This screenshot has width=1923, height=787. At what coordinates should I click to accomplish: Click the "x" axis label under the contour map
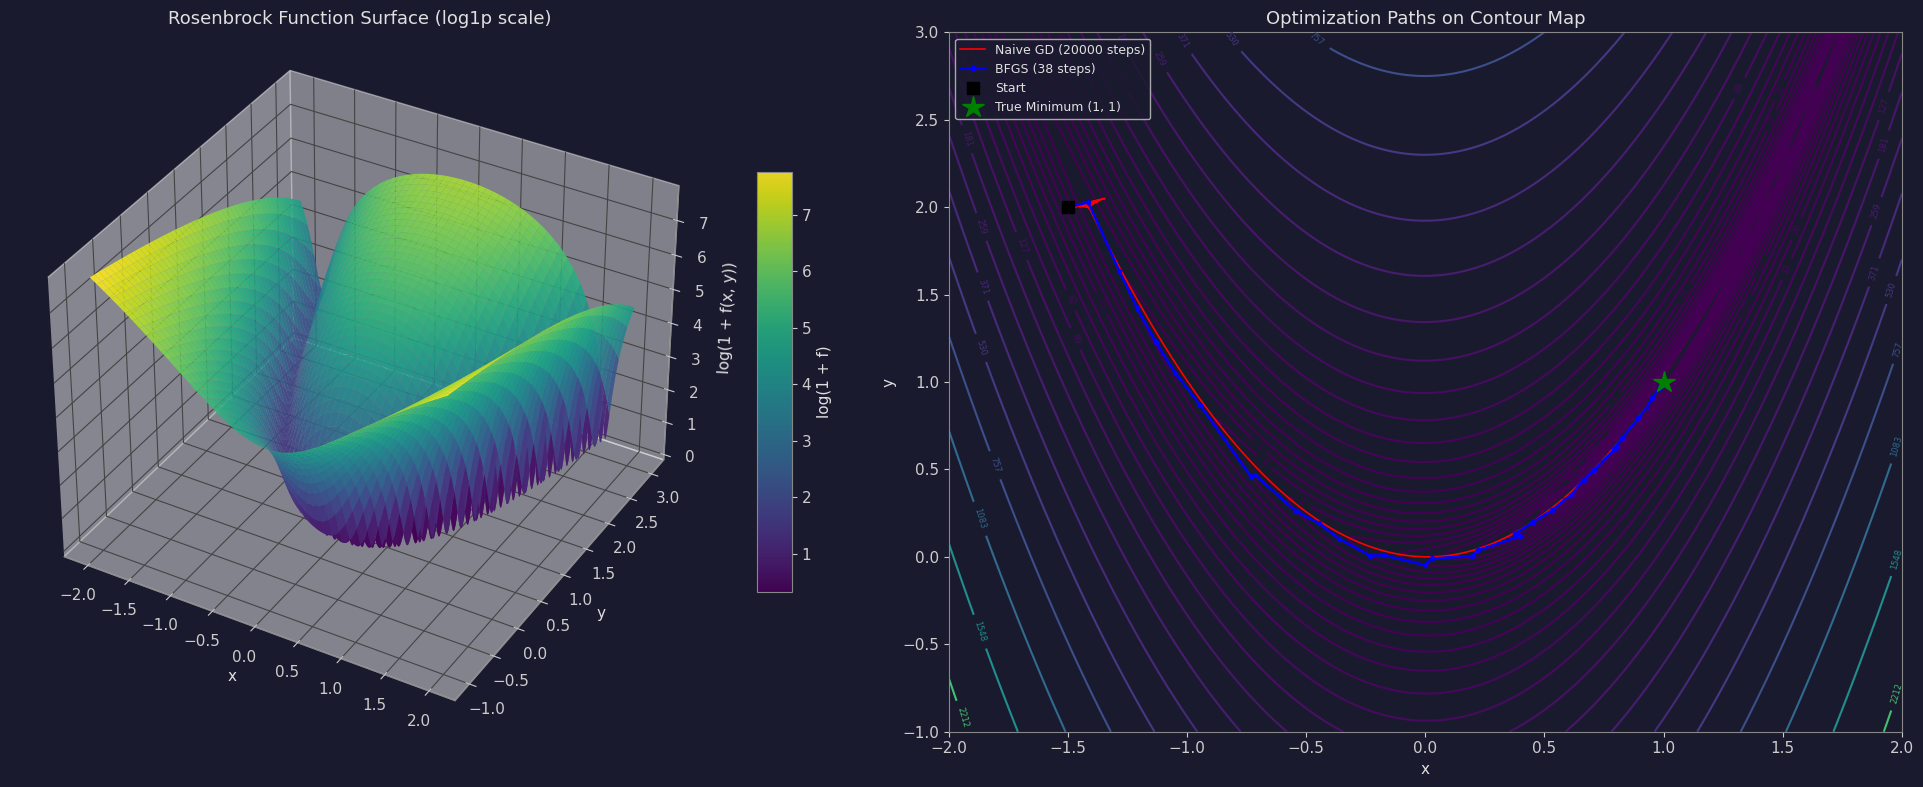click(x=1425, y=769)
